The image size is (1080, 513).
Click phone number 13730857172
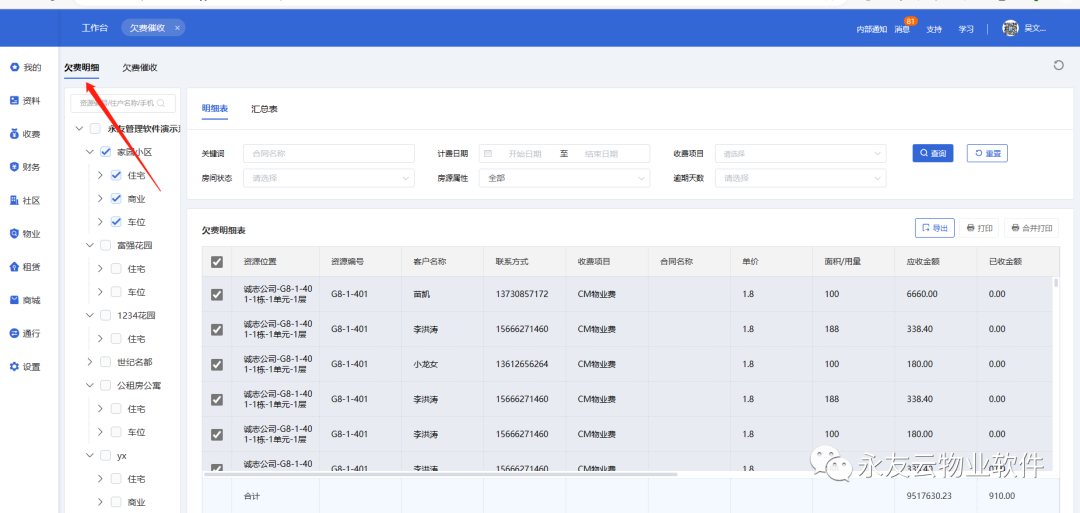[x=521, y=294]
